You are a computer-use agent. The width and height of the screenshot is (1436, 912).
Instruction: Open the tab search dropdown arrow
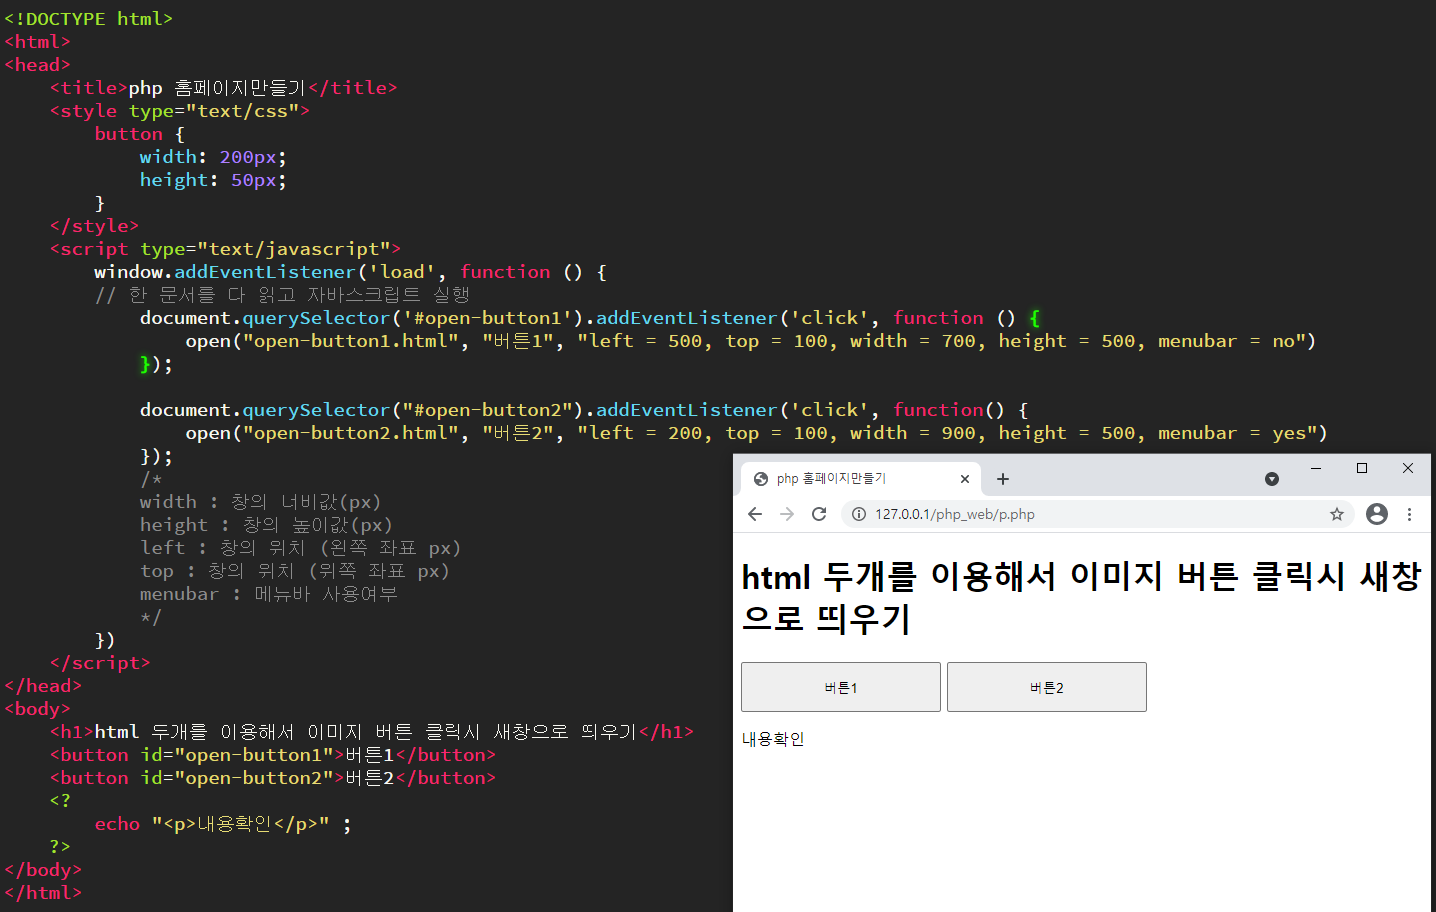[x=1272, y=479]
